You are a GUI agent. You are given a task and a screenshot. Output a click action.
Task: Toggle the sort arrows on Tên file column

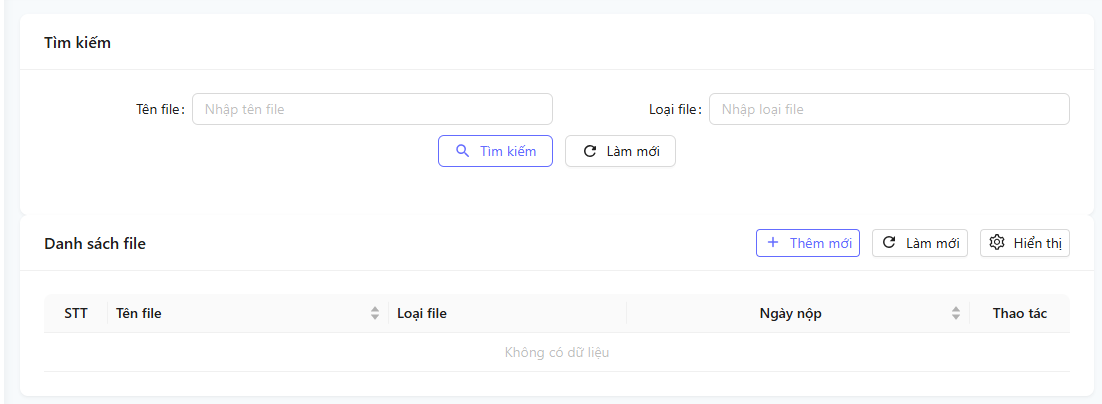pyautogui.click(x=375, y=313)
